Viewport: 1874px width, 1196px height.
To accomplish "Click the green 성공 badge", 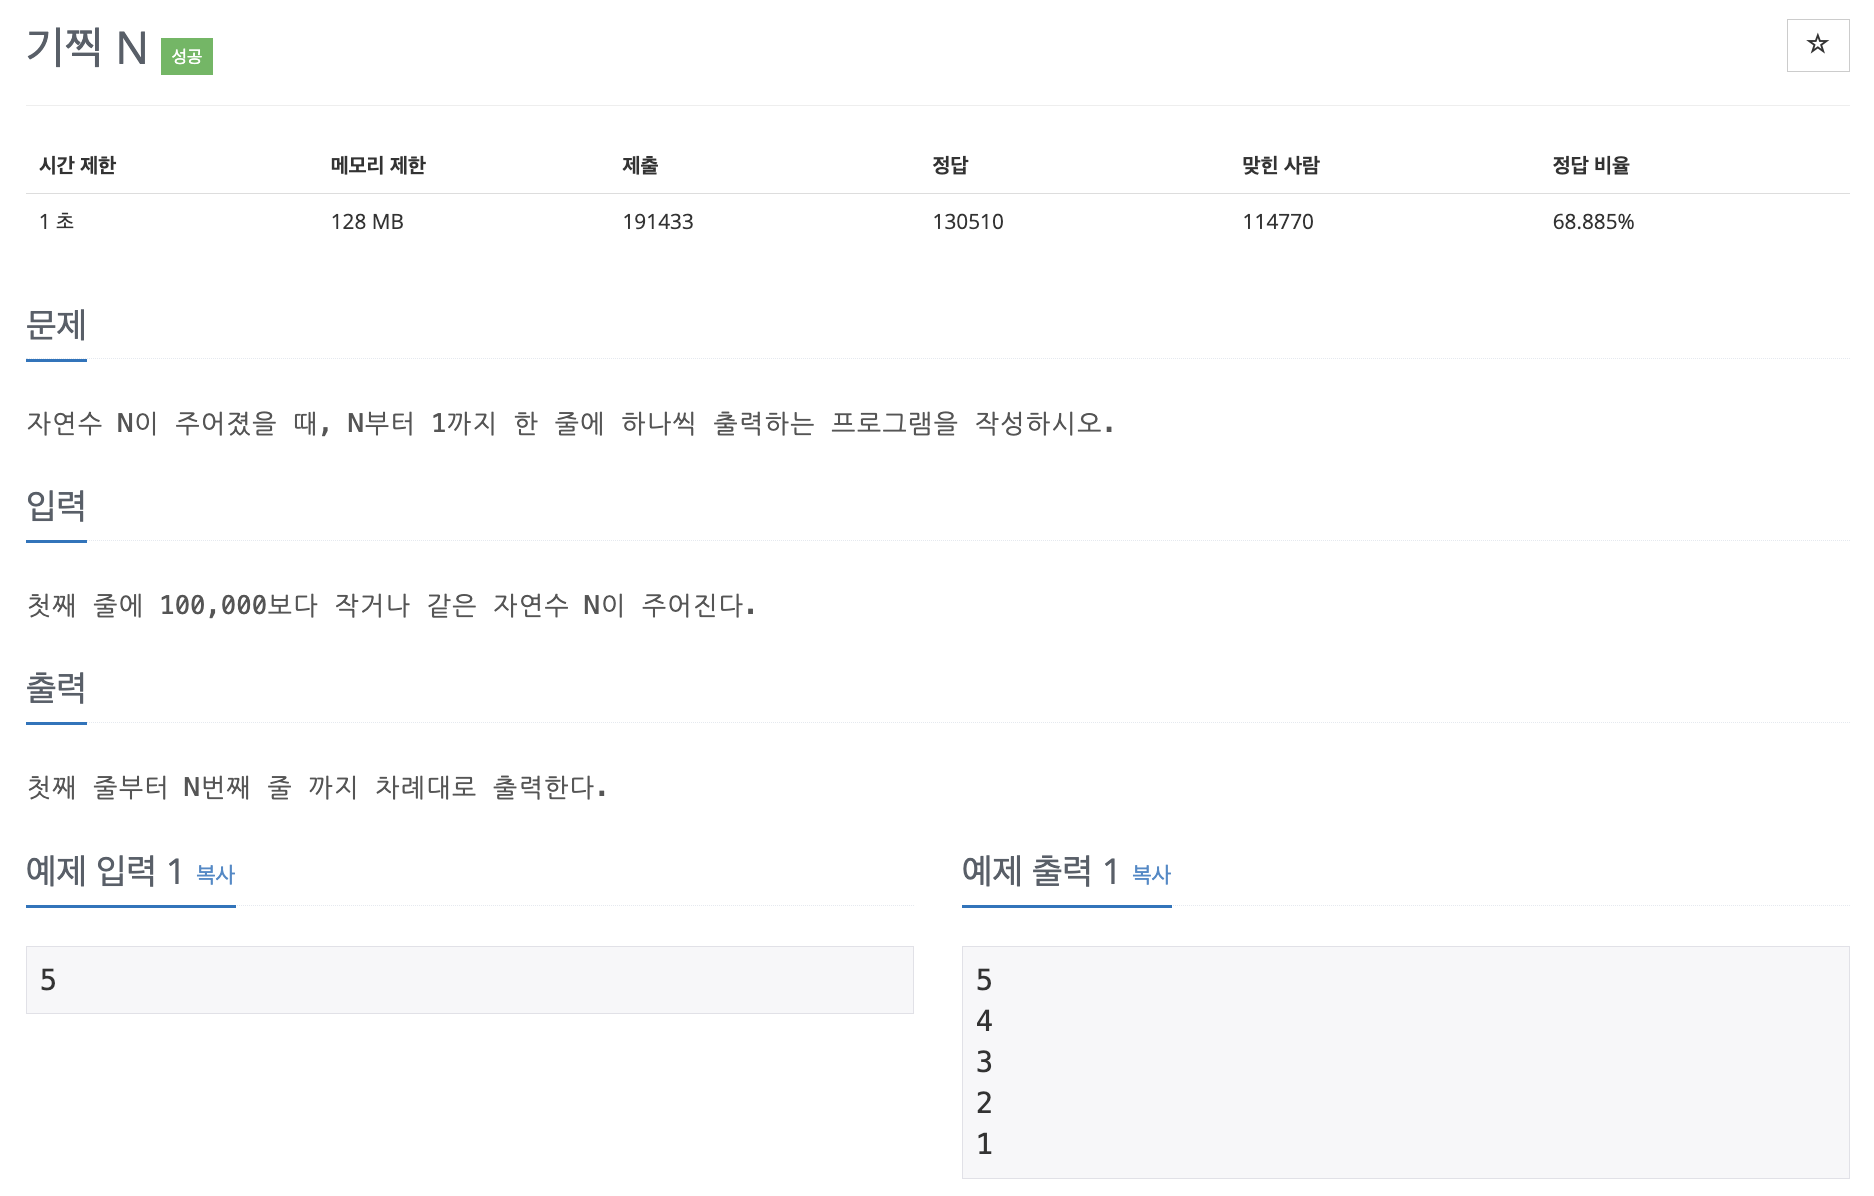I will (x=187, y=56).
